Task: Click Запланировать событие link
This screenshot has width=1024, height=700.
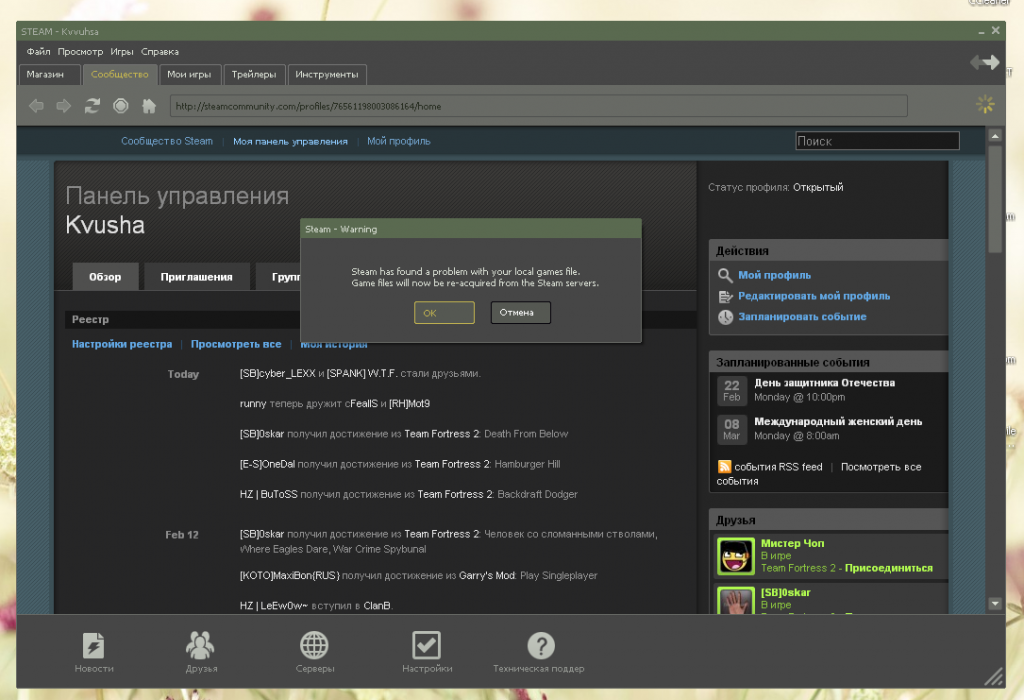Action: coord(803,317)
